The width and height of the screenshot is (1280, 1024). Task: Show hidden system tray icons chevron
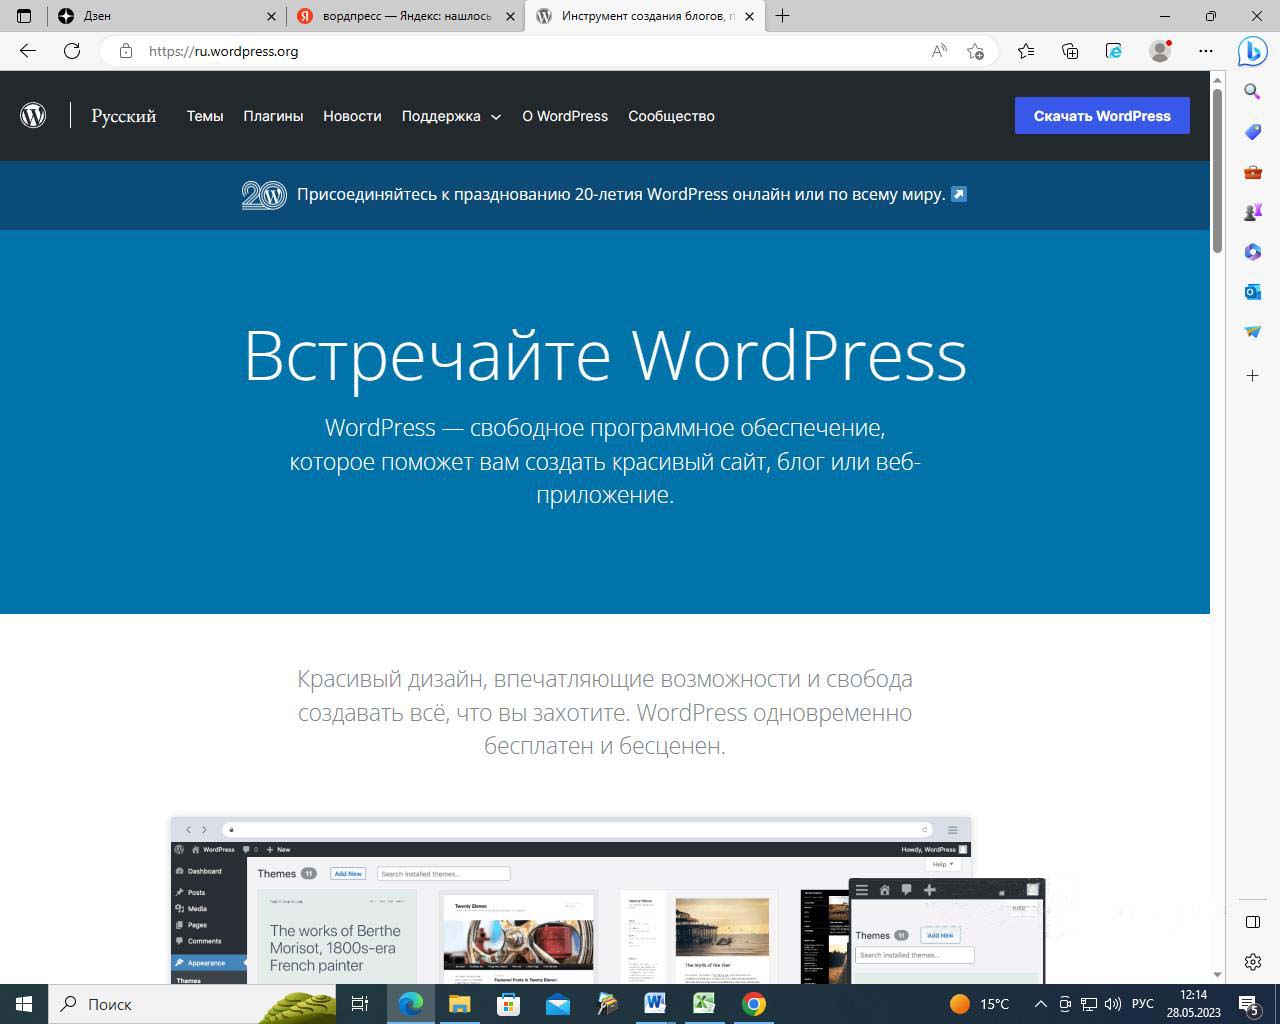1040,1004
